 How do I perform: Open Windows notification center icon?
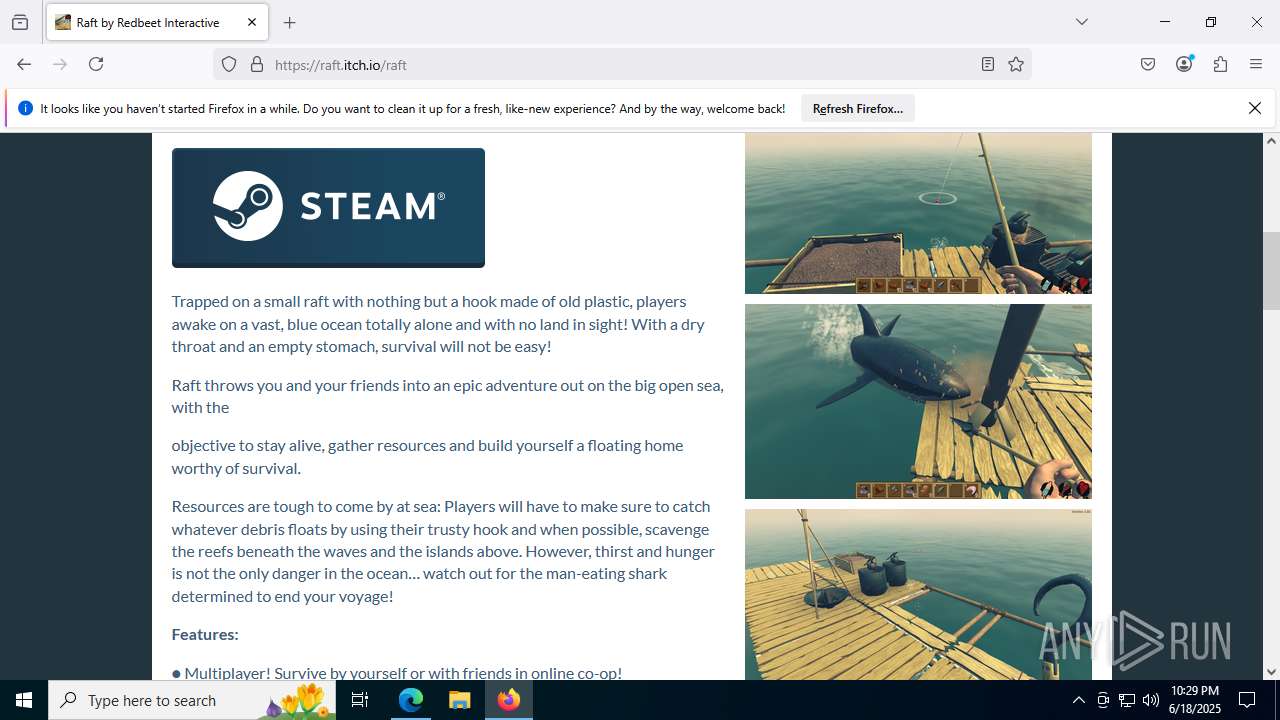[x=1247, y=700]
